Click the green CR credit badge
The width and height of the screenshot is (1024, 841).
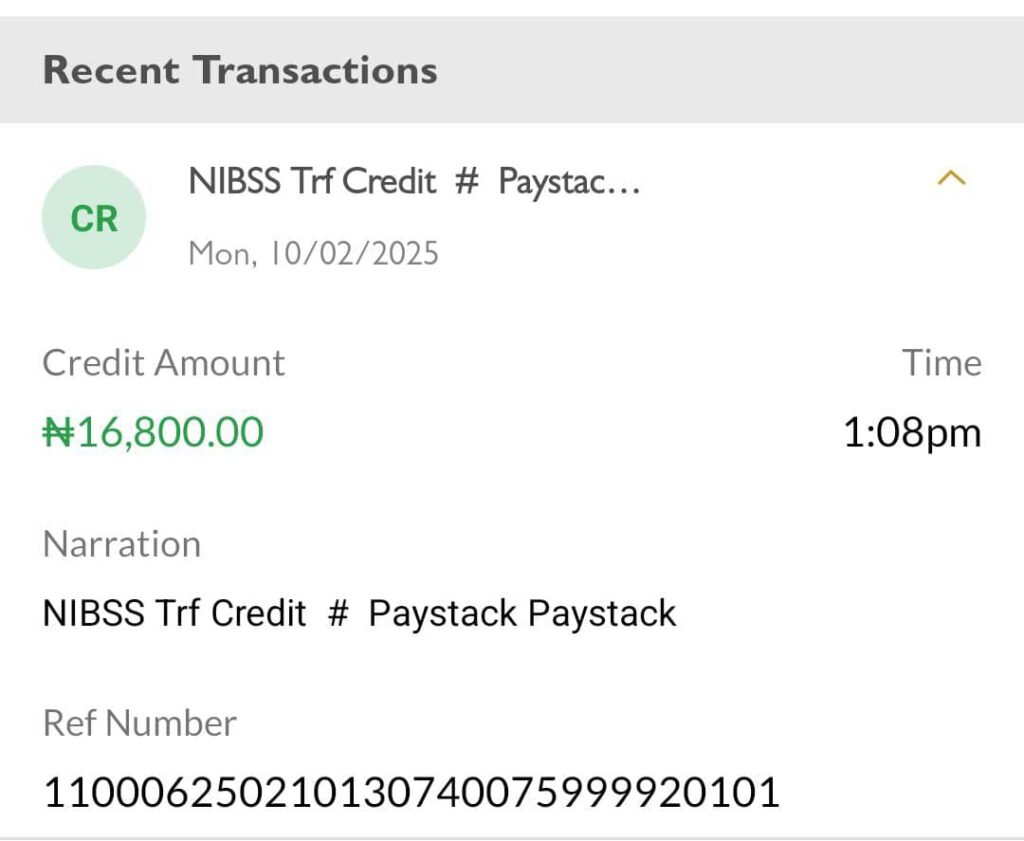point(94,217)
